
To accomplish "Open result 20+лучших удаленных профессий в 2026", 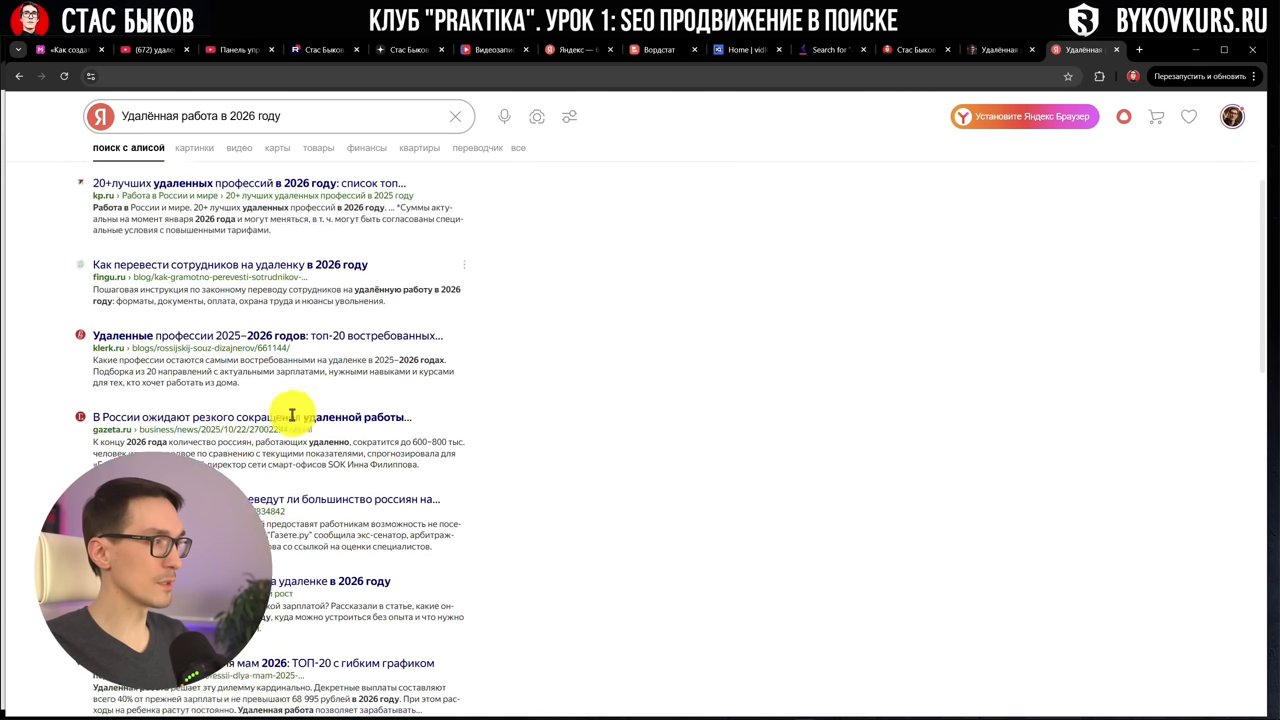I will [x=249, y=183].
